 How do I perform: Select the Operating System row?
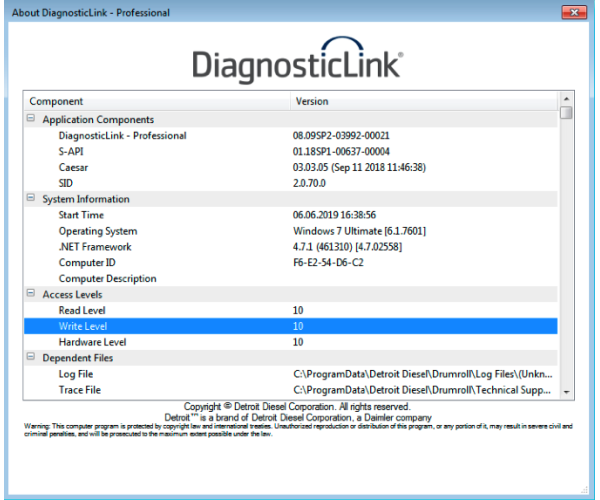[291, 231]
